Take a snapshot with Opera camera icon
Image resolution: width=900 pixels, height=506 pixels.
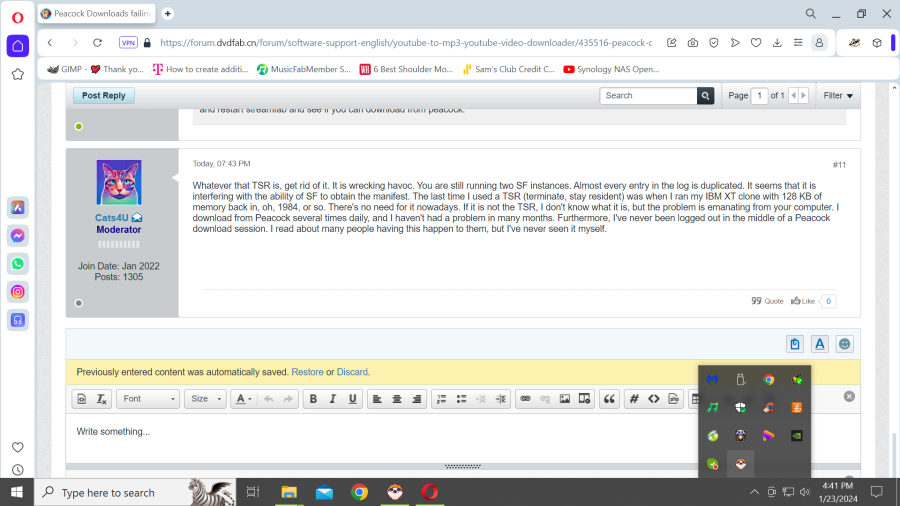click(693, 42)
